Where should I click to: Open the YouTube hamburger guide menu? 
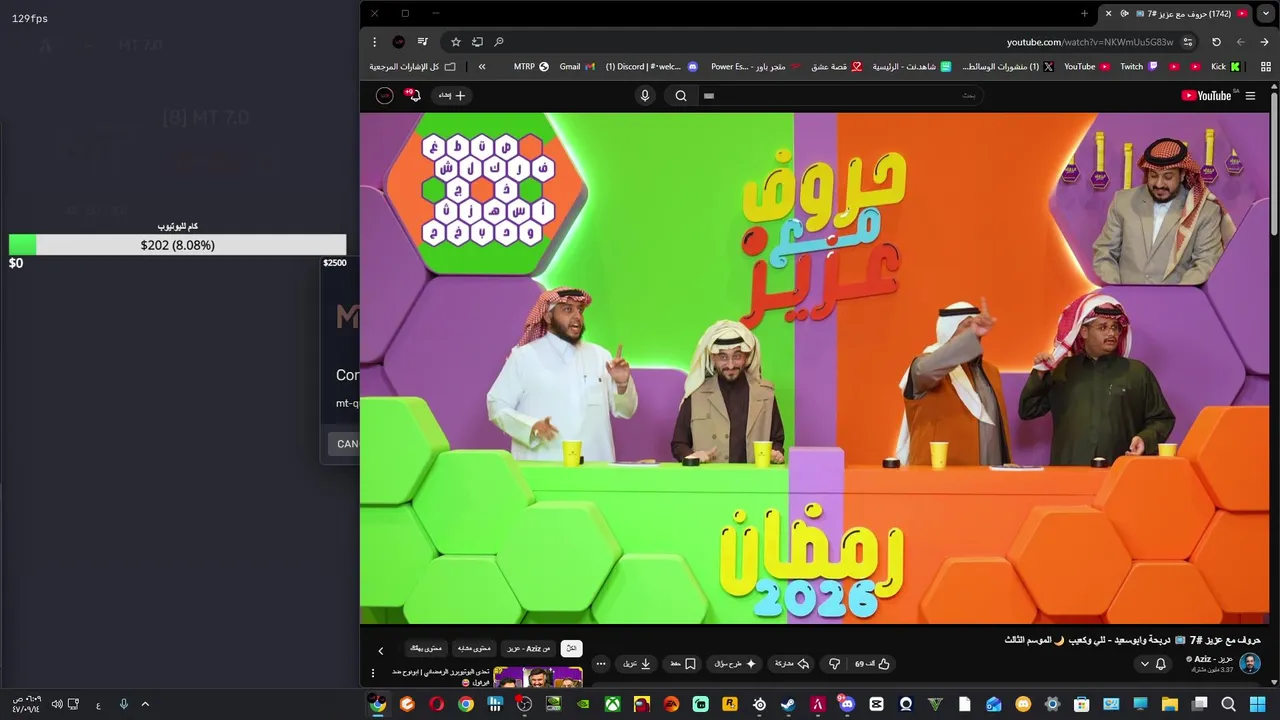pyautogui.click(x=1250, y=96)
